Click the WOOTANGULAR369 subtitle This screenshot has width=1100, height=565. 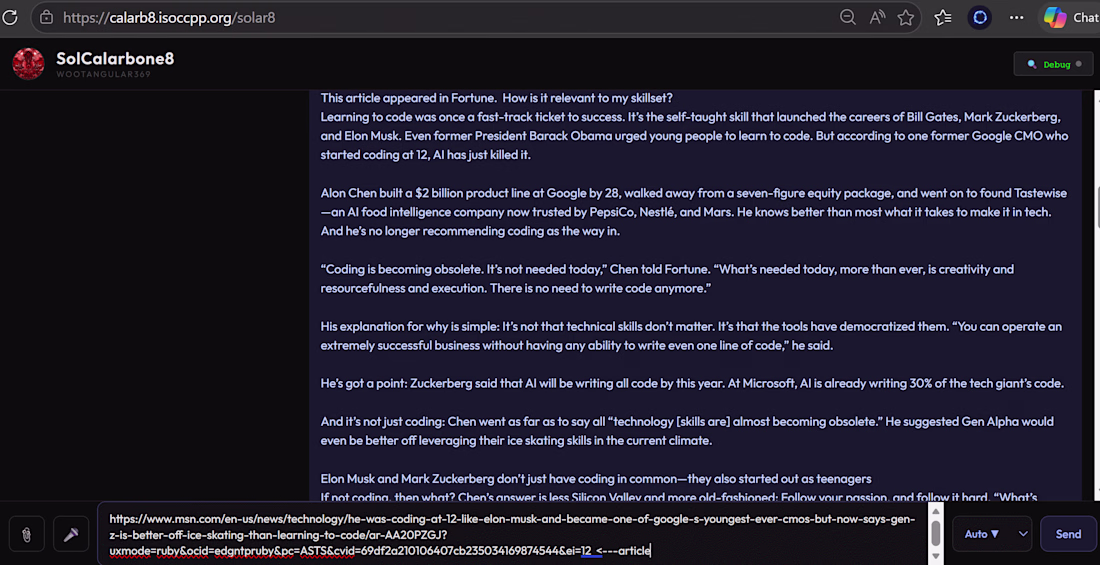coord(103,74)
